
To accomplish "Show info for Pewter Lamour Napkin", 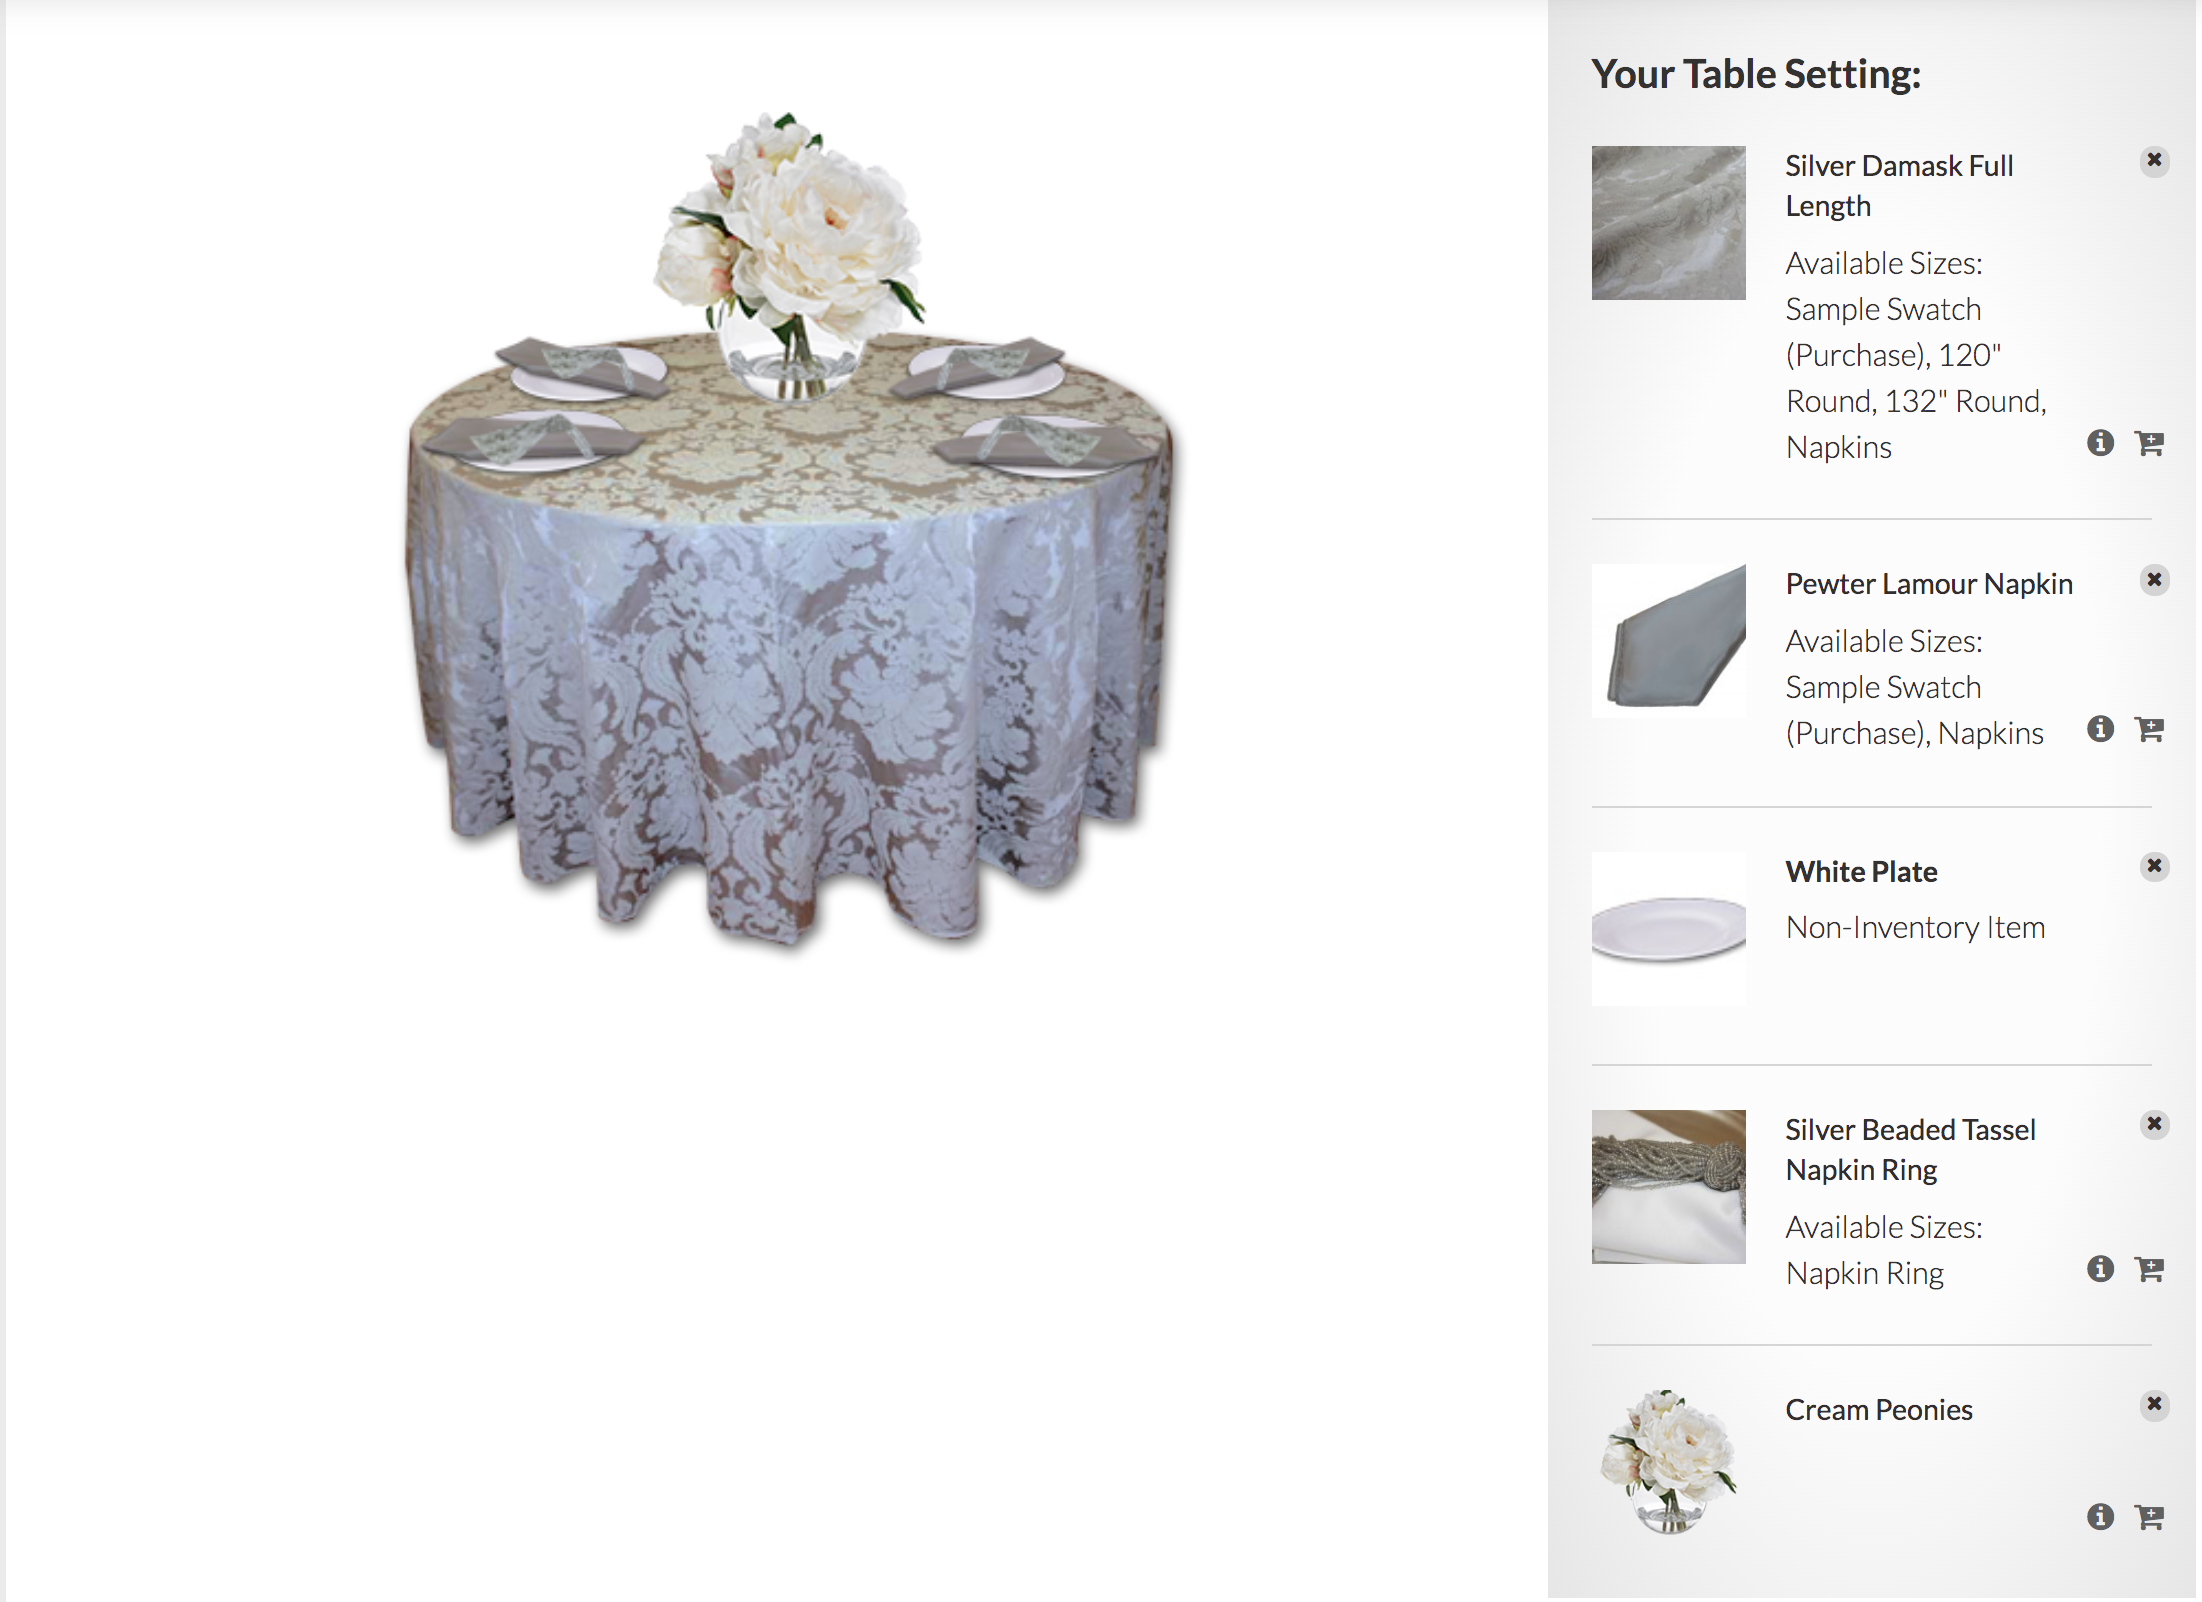I will click(2100, 729).
